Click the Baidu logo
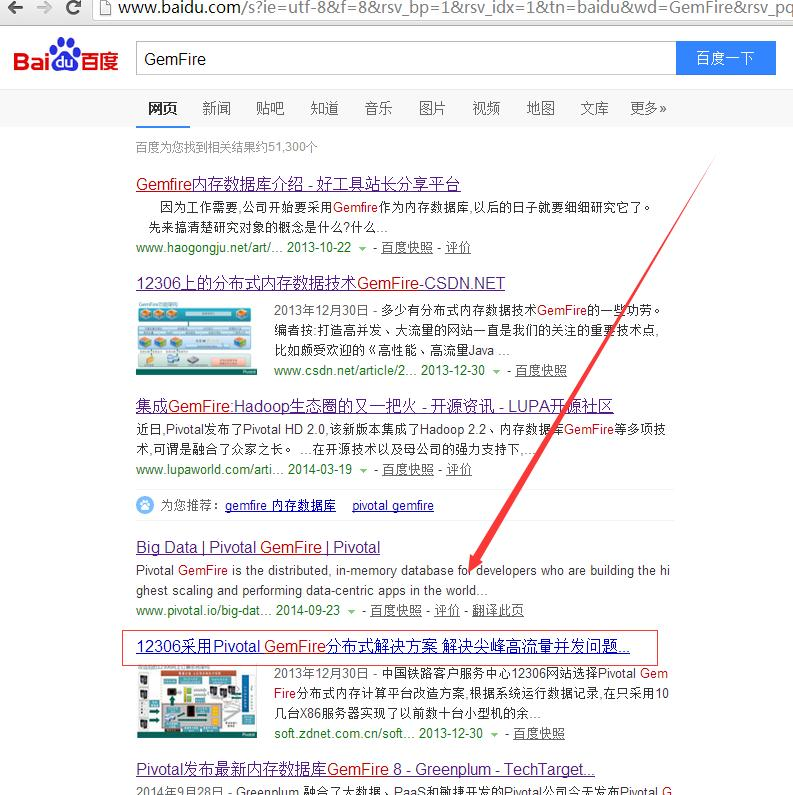The width and height of the screenshot is (793, 795). 66,55
